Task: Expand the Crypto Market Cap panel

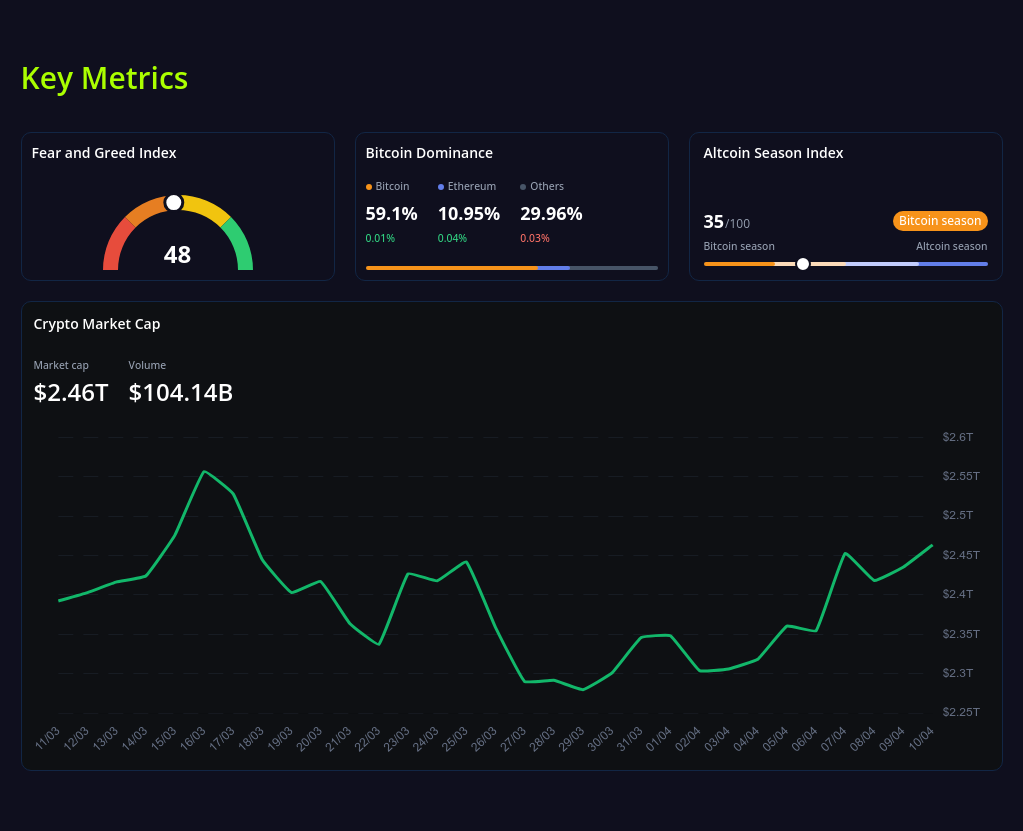Action: (96, 324)
